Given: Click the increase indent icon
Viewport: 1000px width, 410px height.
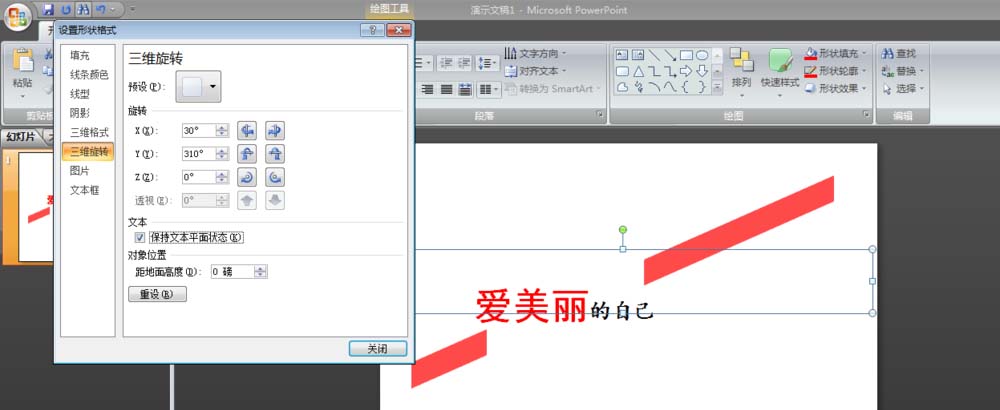Looking at the screenshot, I should pos(464,62).
